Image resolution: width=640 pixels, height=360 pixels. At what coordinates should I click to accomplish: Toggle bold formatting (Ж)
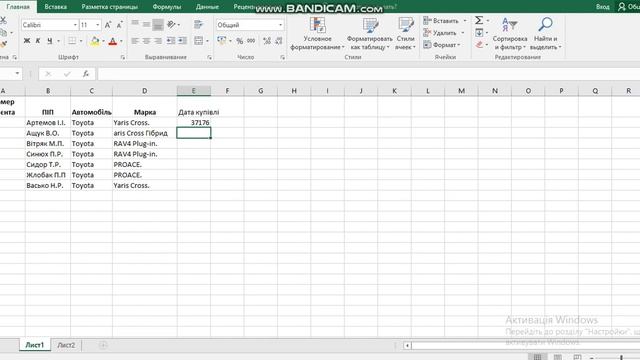coord(27,41)
